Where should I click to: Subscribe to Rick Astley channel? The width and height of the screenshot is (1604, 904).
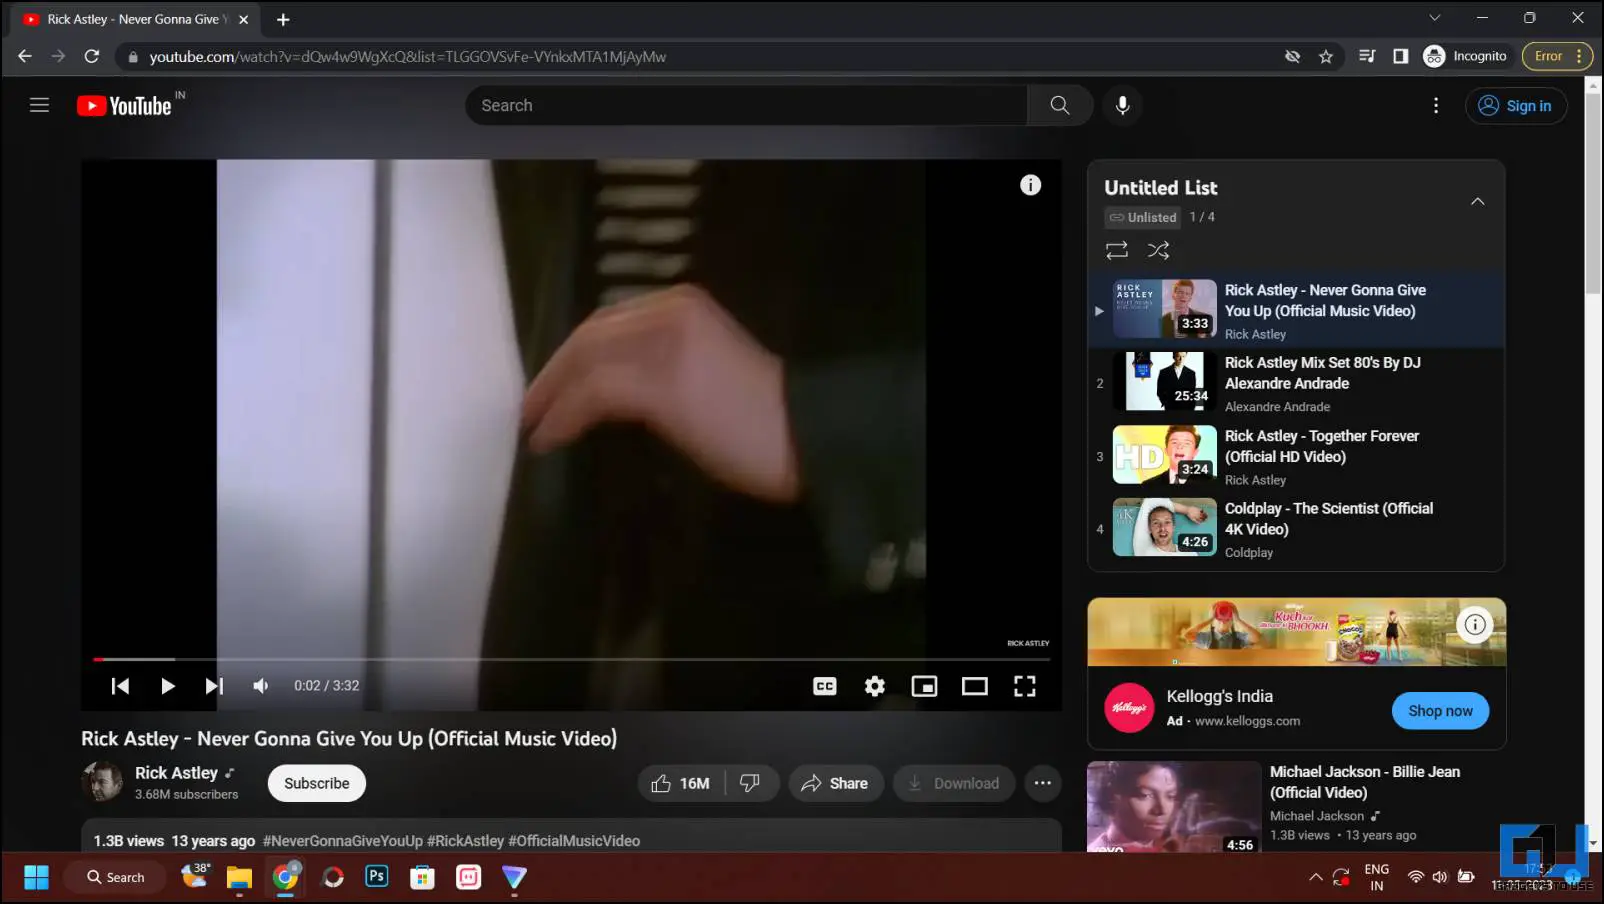pyautogui.click(x=316, y=783)
